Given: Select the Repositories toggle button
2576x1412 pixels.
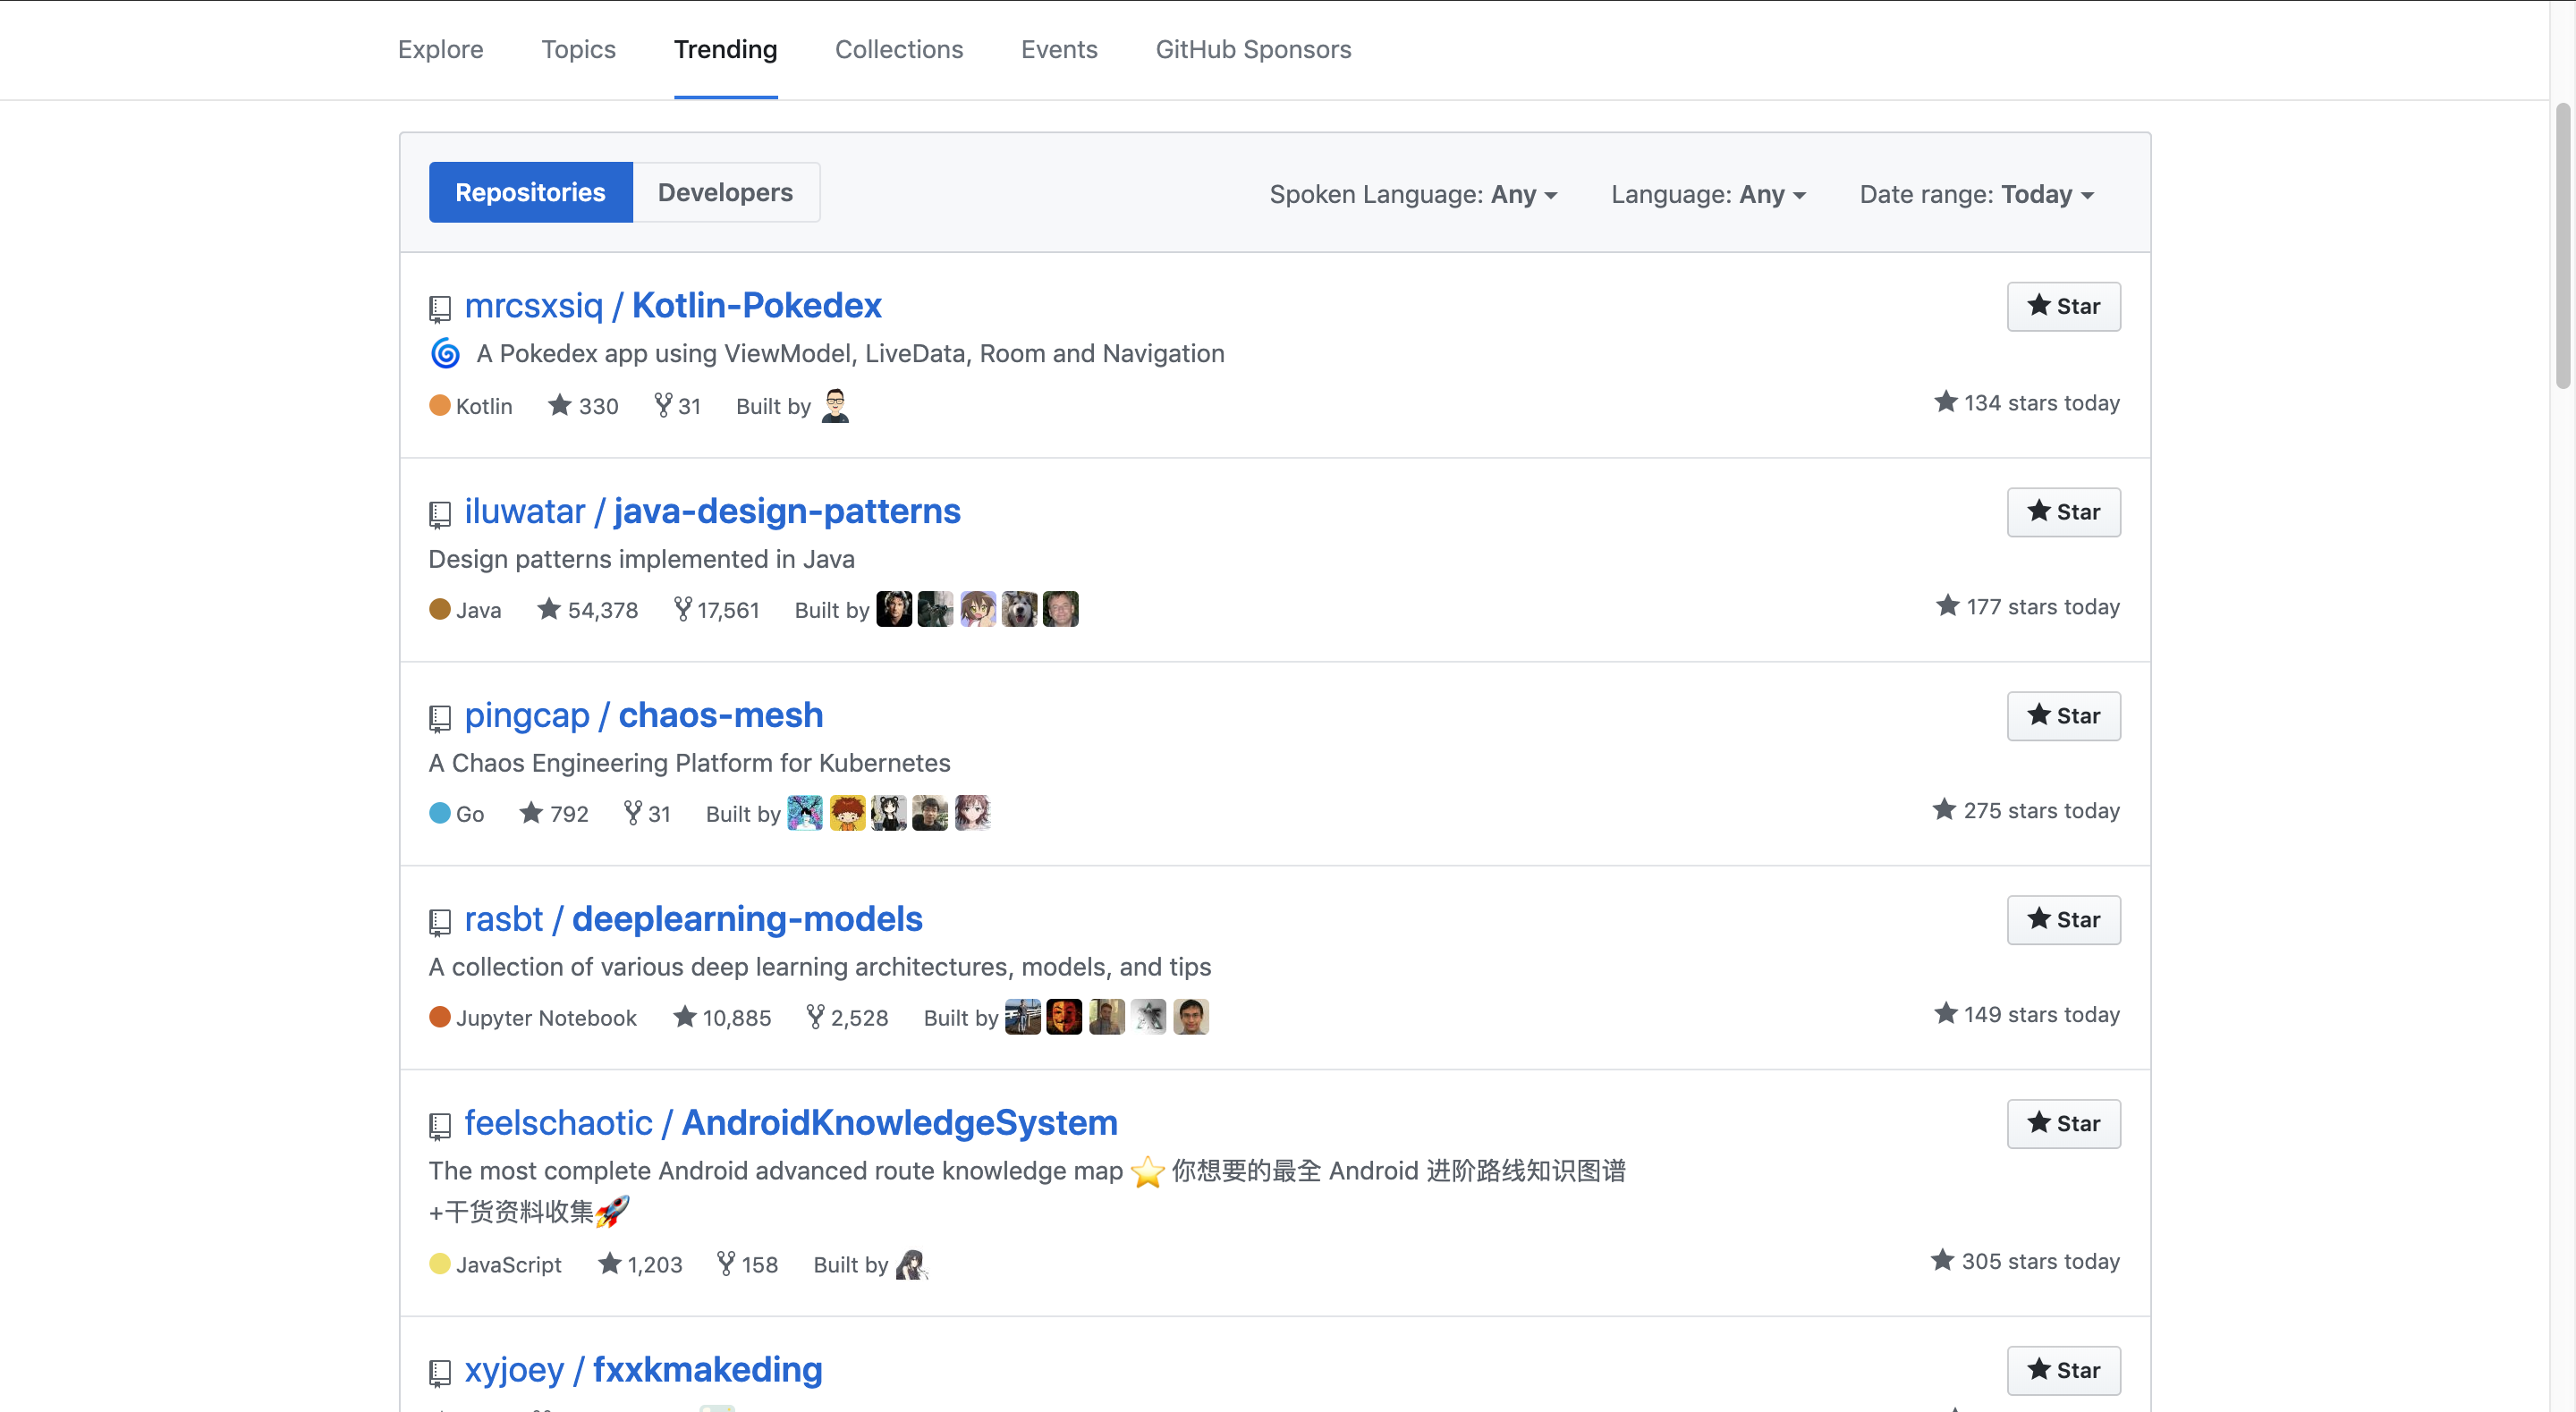Looking at the screenshot, I should 530,192.
